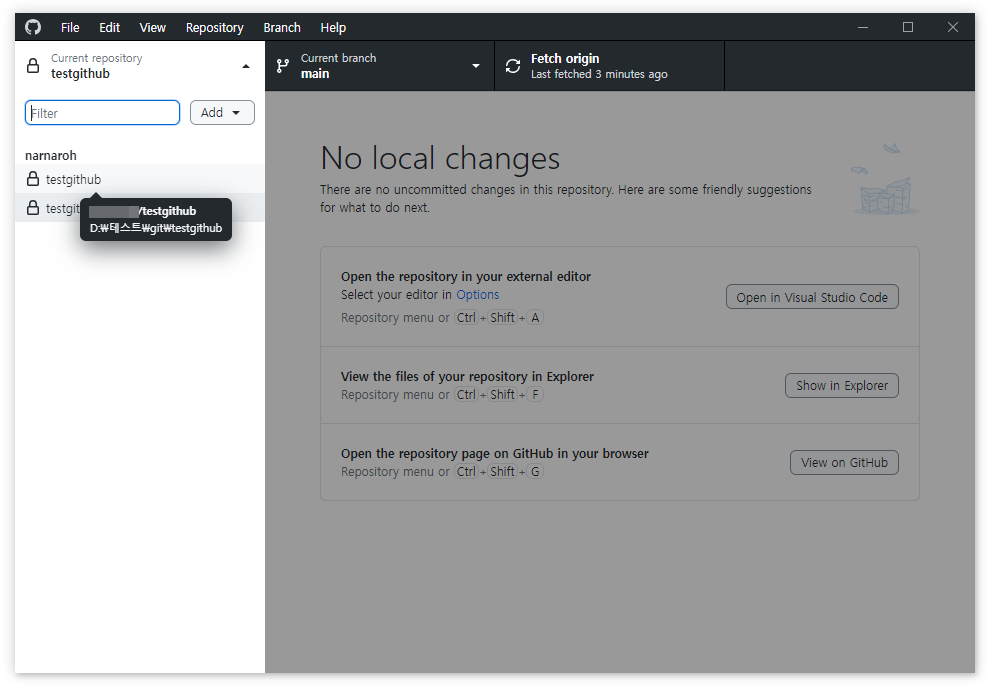Screen dimensions: 993x689
Task: Click the Fetch origin button
Action: [609, 66]
